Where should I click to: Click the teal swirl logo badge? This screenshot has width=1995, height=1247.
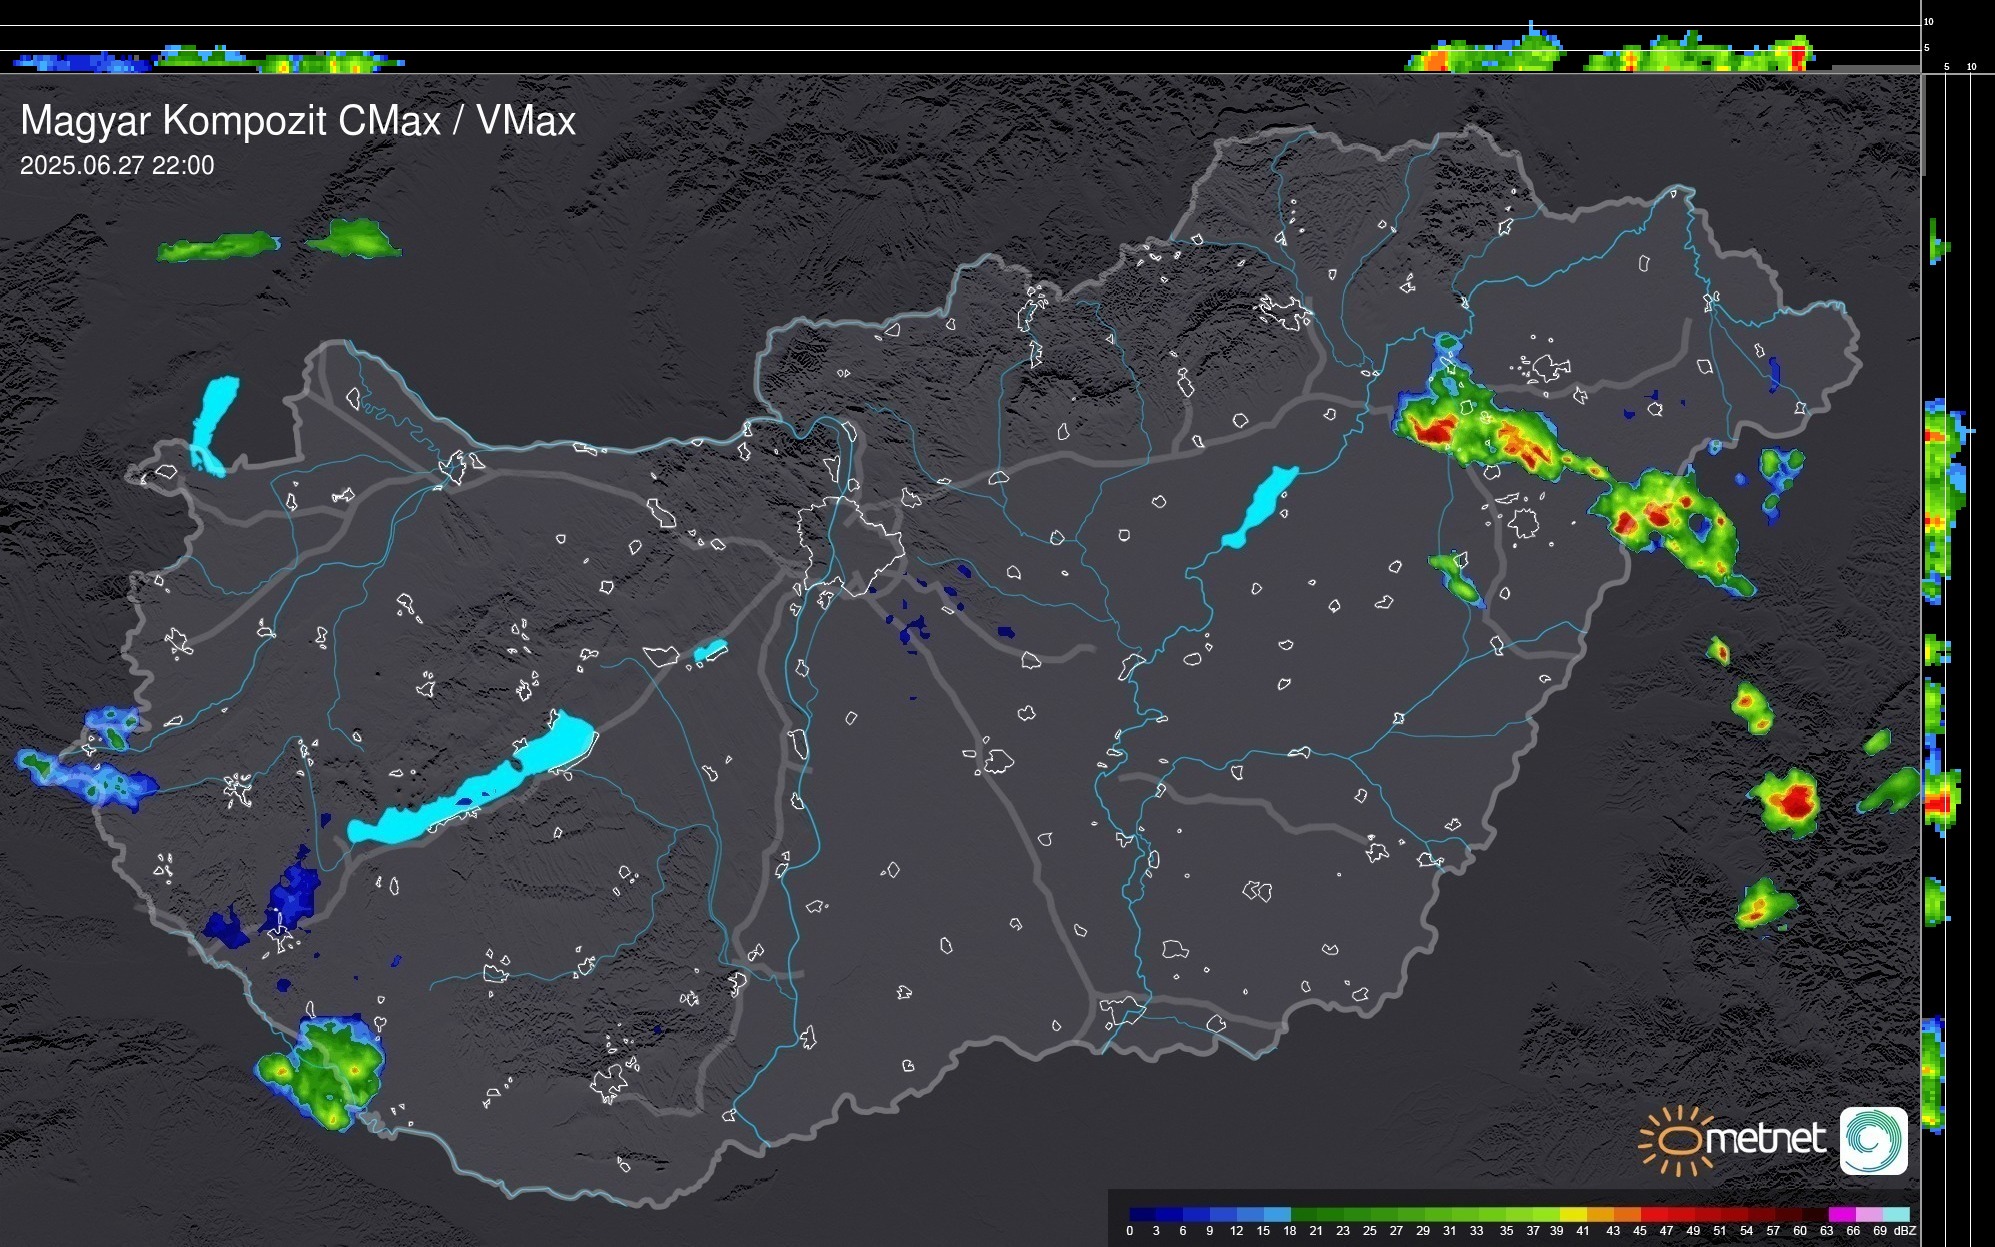tap(1873, 1140)
